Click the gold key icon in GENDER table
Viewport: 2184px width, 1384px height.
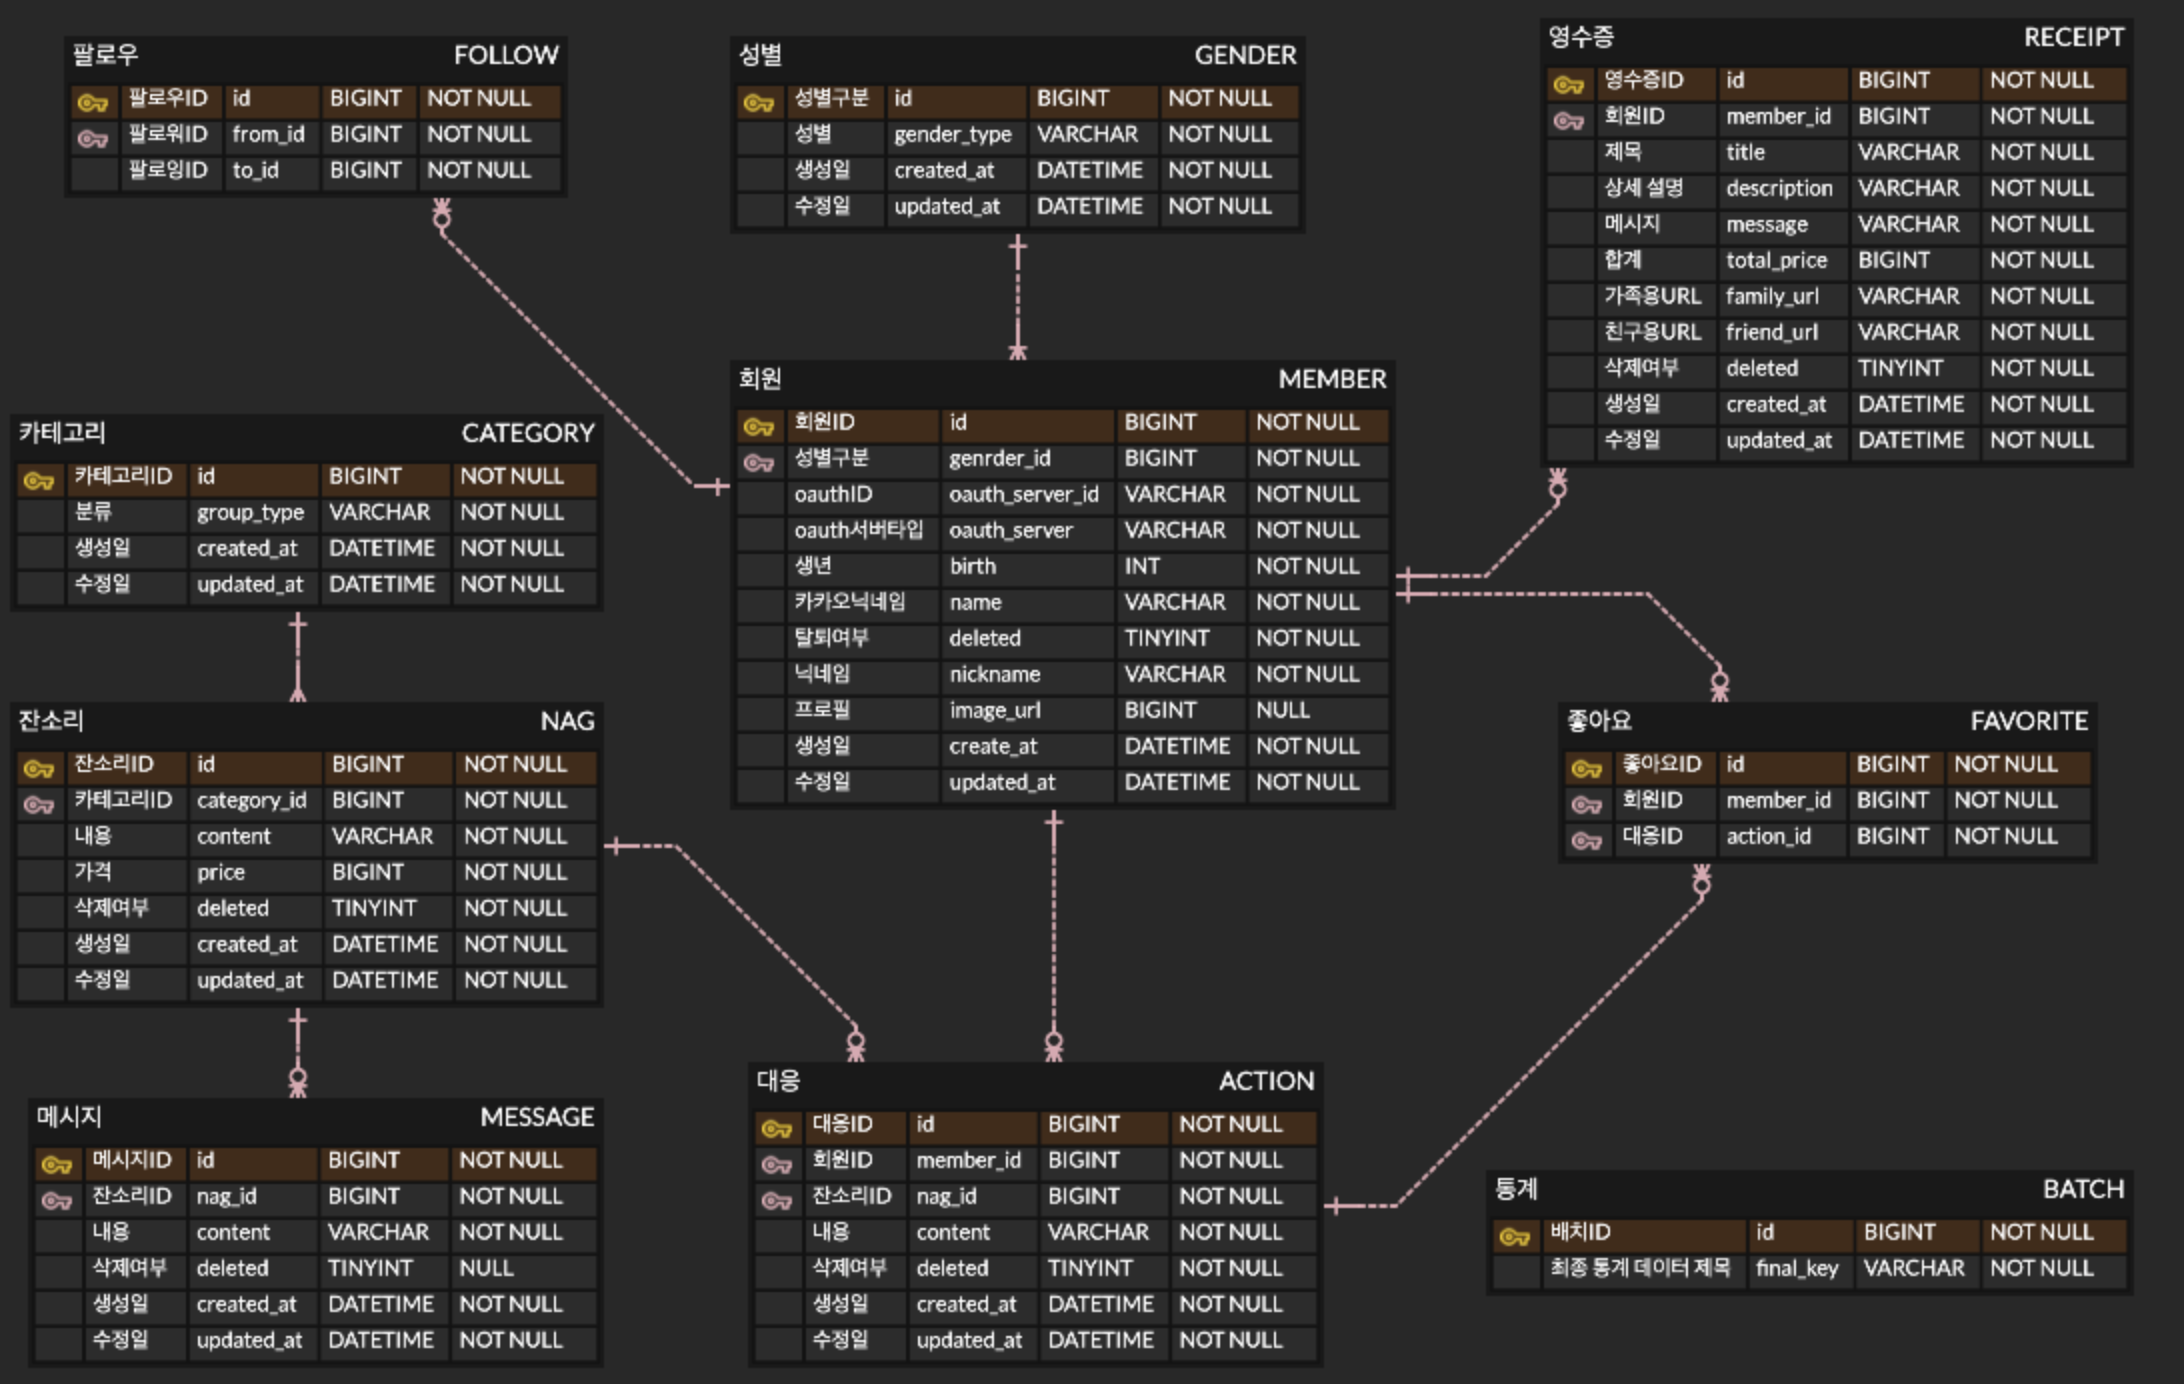[758, 102]
